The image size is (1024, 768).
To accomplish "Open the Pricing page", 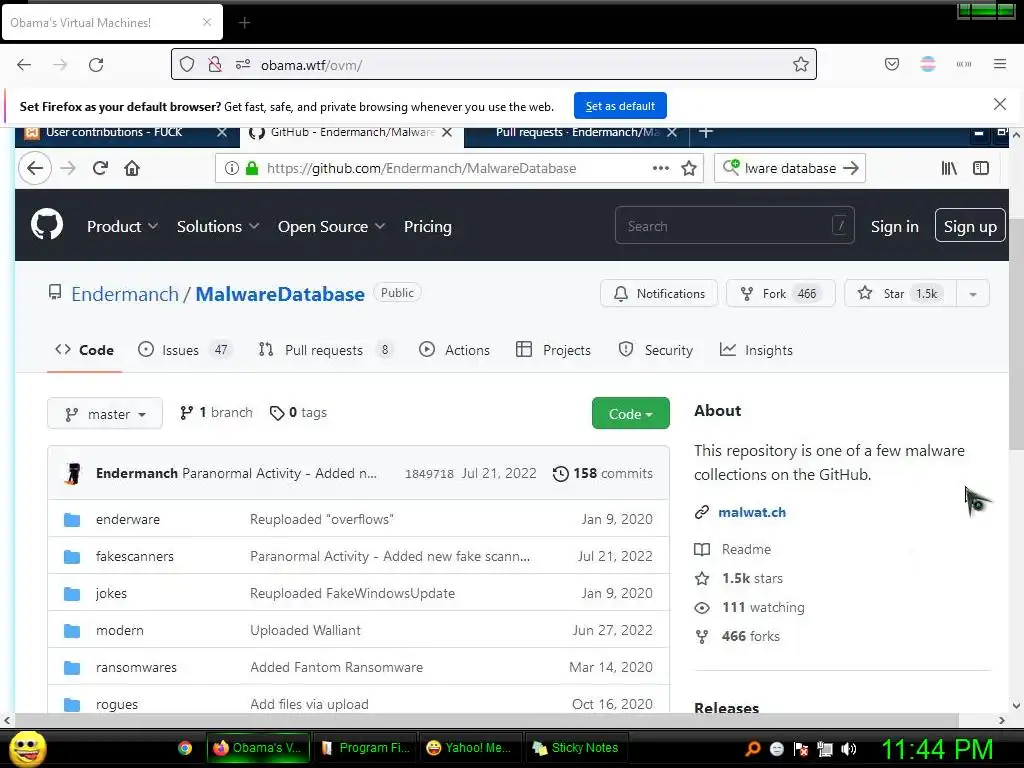I will [428, 227].
